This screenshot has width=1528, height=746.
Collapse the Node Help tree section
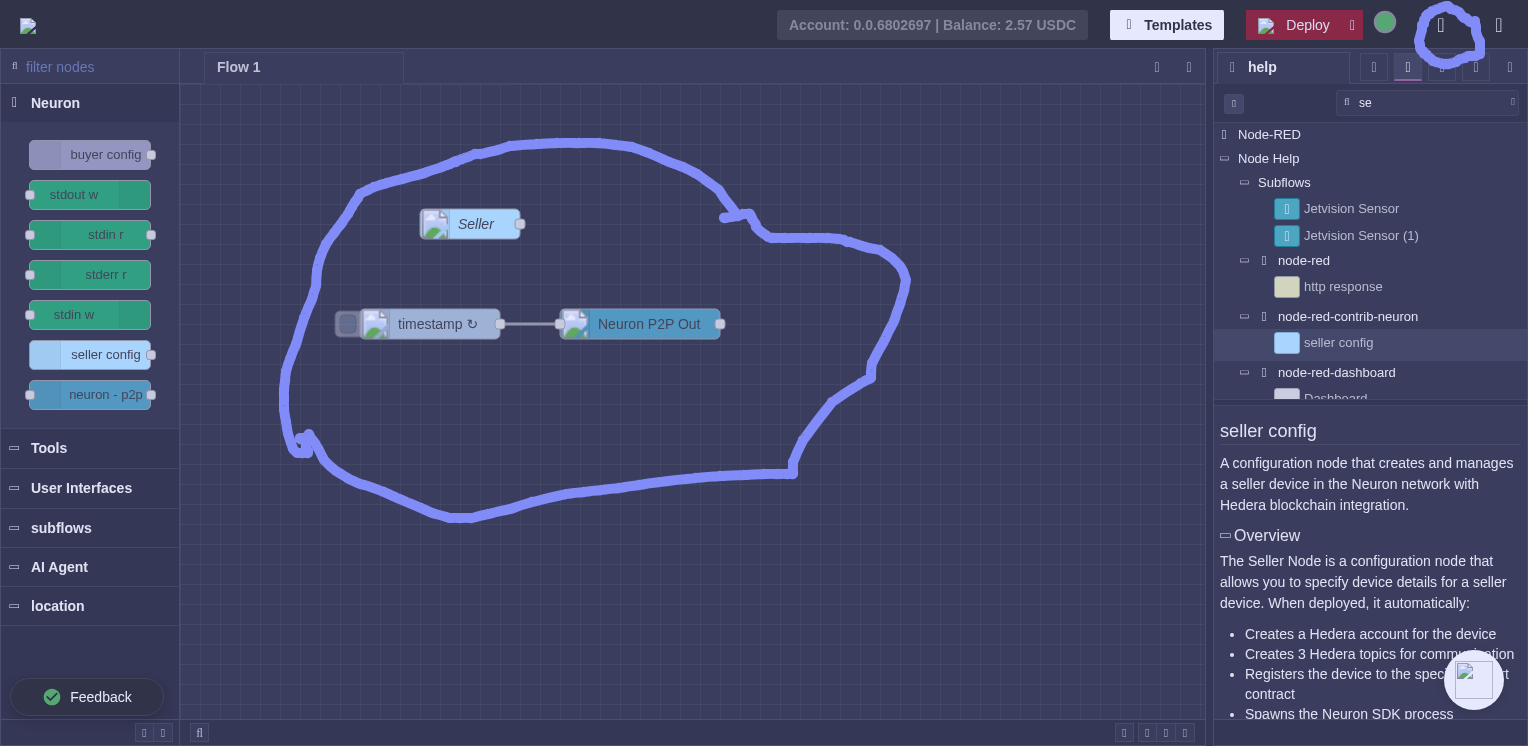coord(1224,158)
